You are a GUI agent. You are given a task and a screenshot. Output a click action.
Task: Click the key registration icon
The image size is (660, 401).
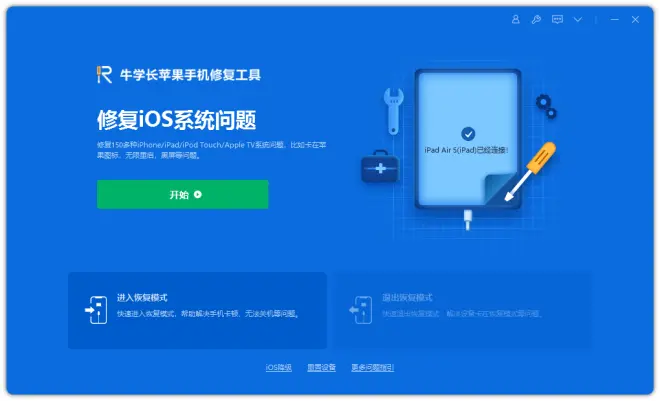click(536, 19)
